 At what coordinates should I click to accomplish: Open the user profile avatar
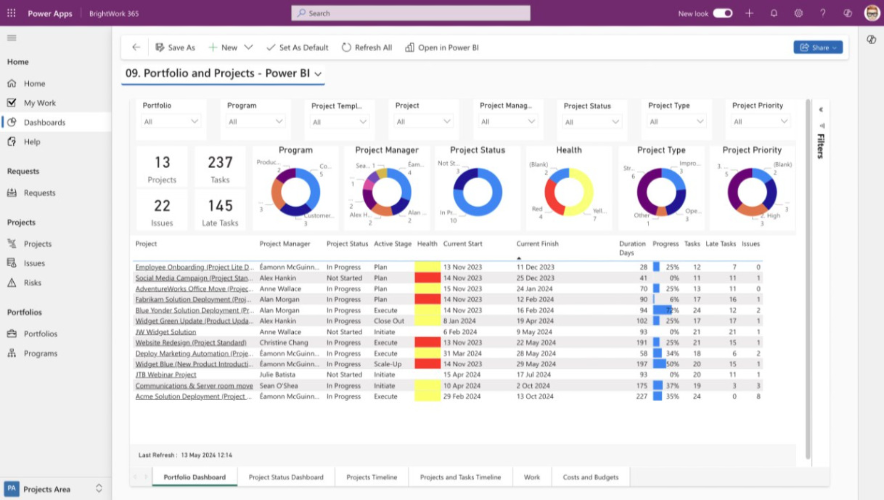[872, 13]
